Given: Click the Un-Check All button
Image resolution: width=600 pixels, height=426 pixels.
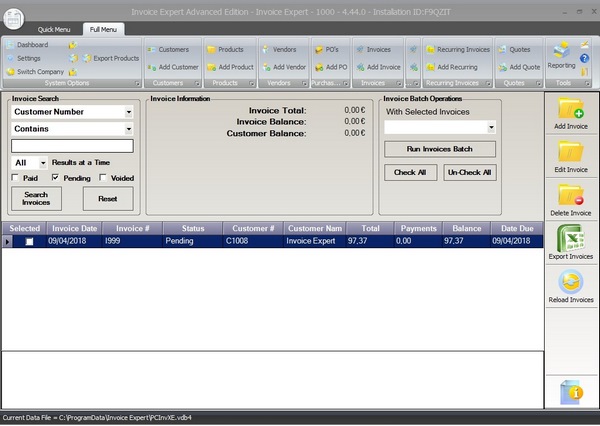Looking at the screenshot, I should coord(470,173).
